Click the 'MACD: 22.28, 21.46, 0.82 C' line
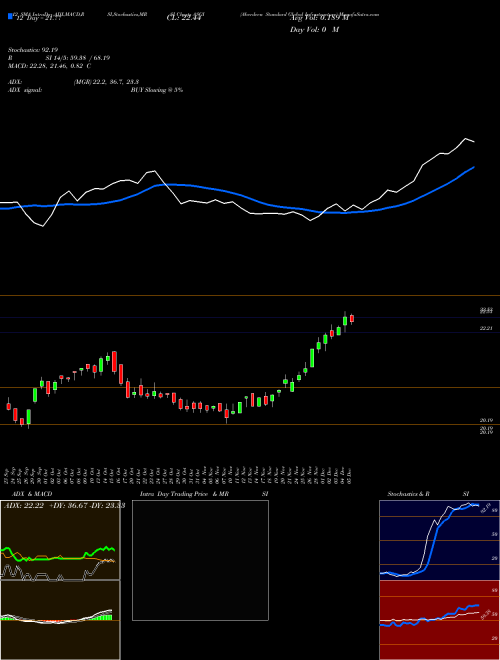This screenshot has width=500, height=660. pyautogui.click(x=49, y=66)
